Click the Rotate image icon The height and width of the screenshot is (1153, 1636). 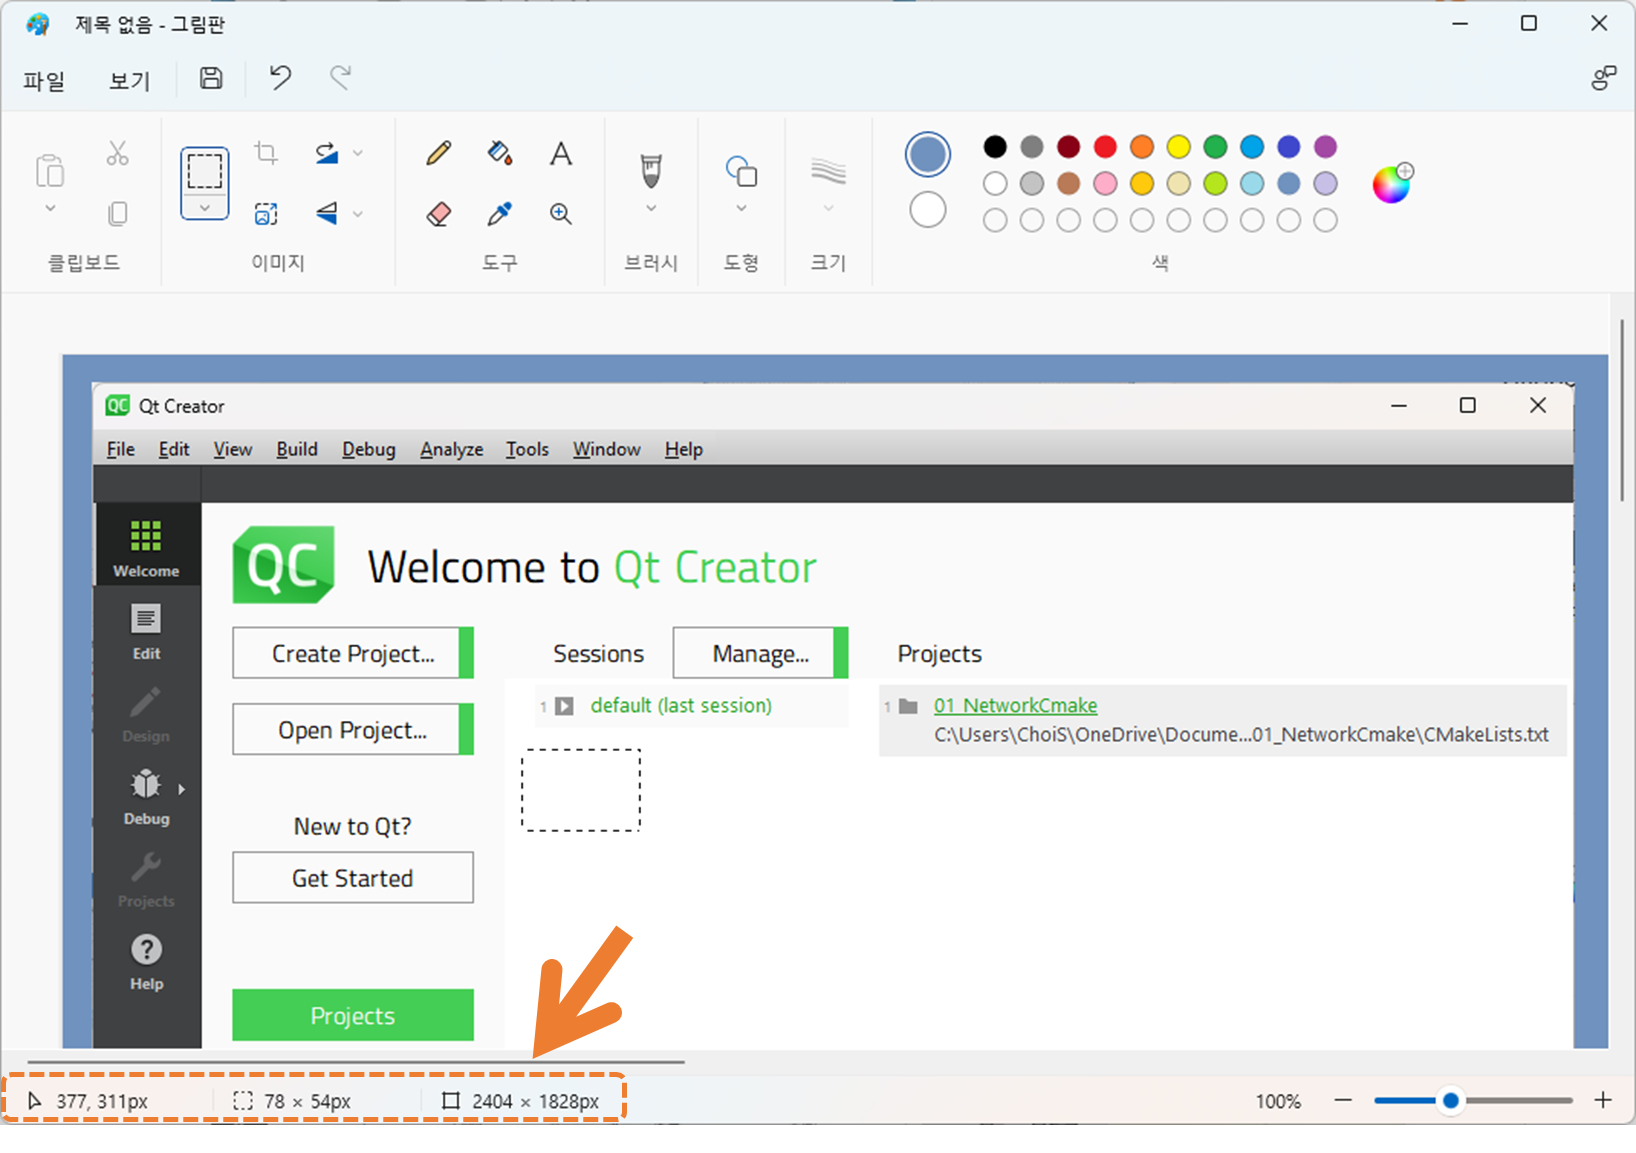[x=327, y=153]
